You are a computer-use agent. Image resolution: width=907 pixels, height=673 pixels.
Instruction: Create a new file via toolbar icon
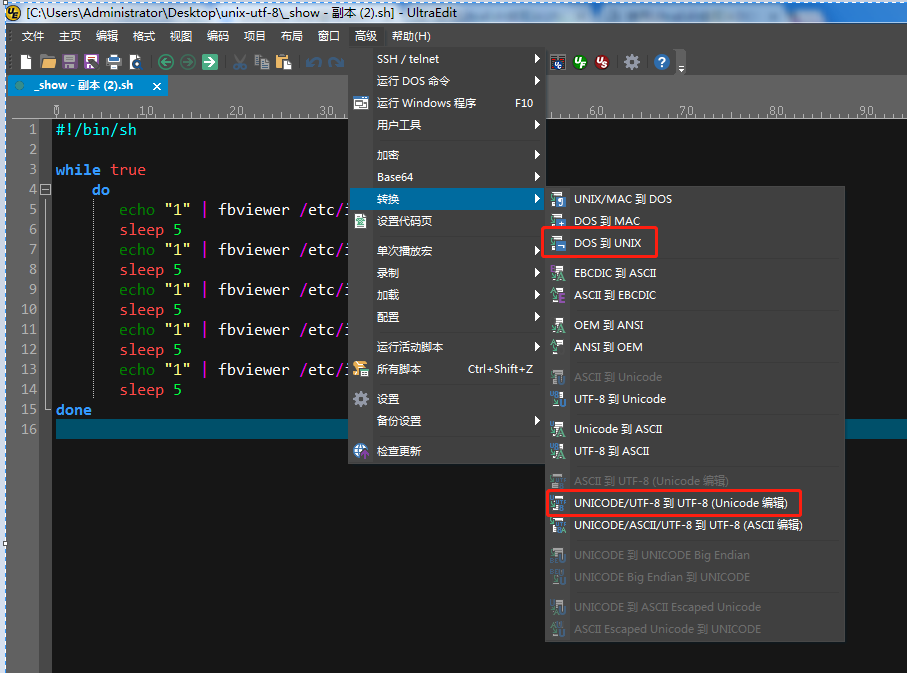point(27,61)
